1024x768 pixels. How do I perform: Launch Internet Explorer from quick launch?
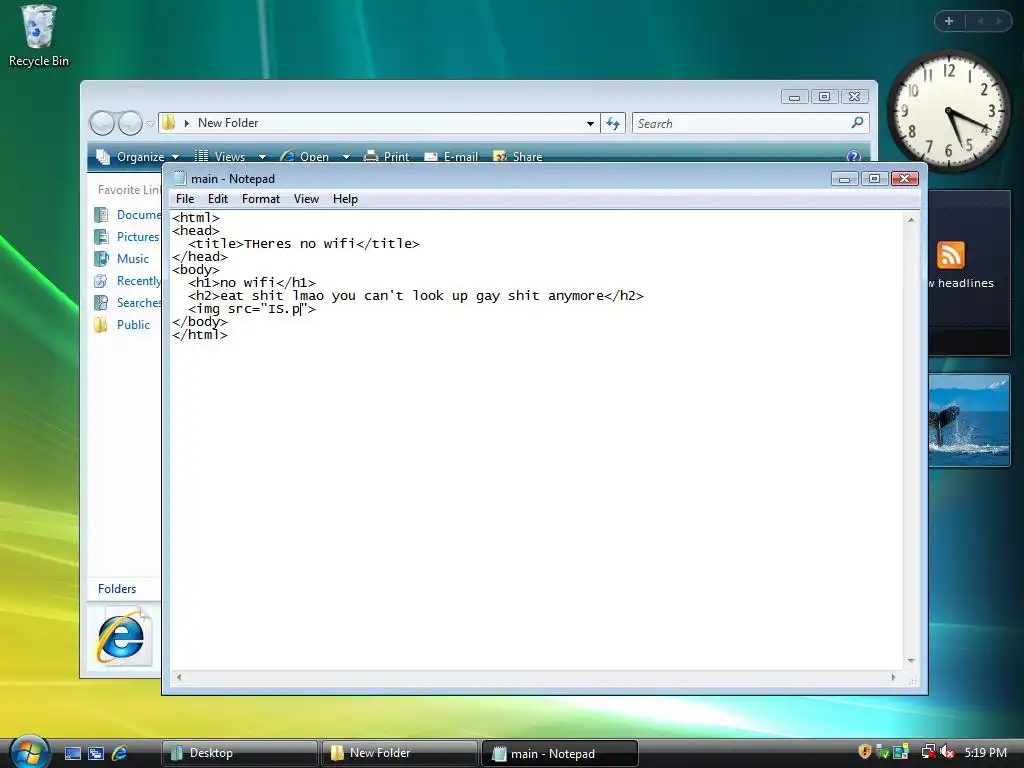(120, 753)
